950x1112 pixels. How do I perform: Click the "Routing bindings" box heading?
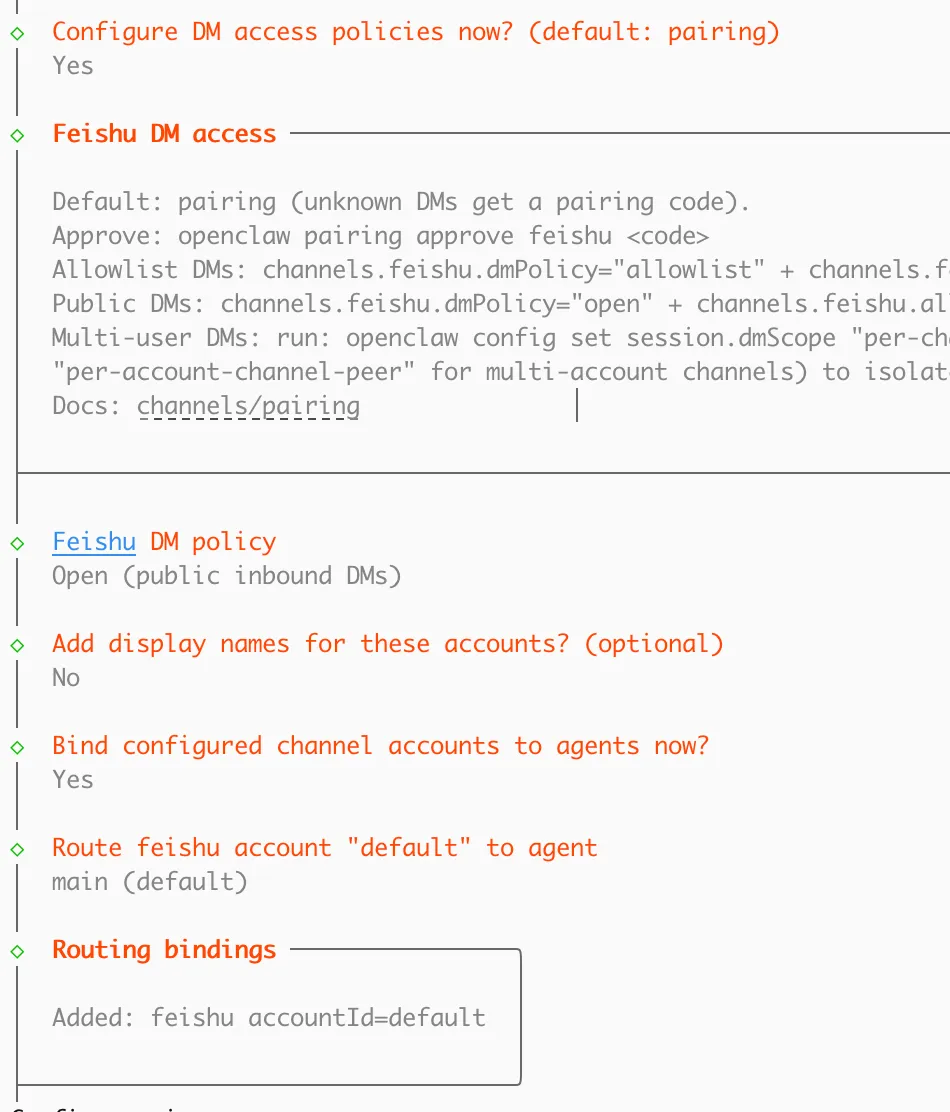coord(164,950)
